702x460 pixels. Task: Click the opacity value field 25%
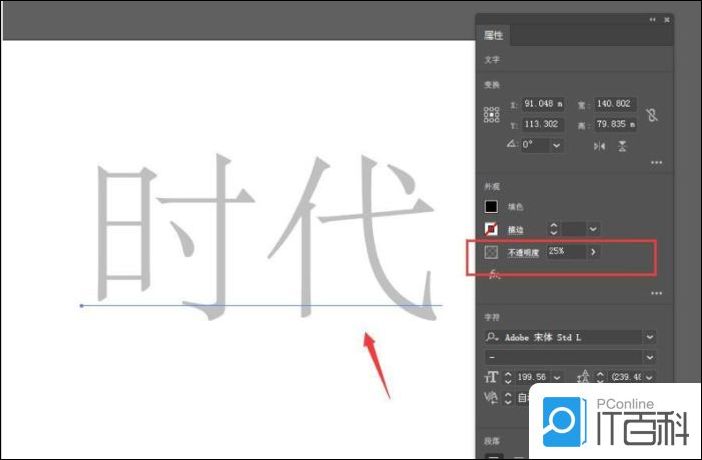point(567,251)
